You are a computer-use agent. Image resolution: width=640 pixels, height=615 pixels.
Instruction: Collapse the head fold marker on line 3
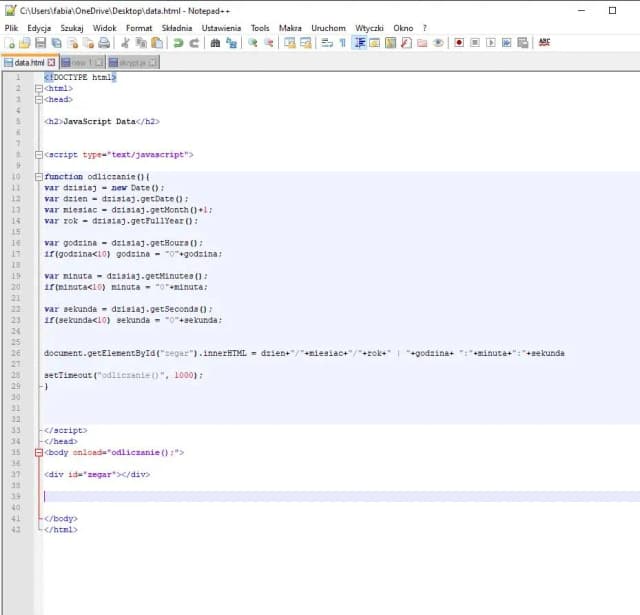[x=39, y=100]
